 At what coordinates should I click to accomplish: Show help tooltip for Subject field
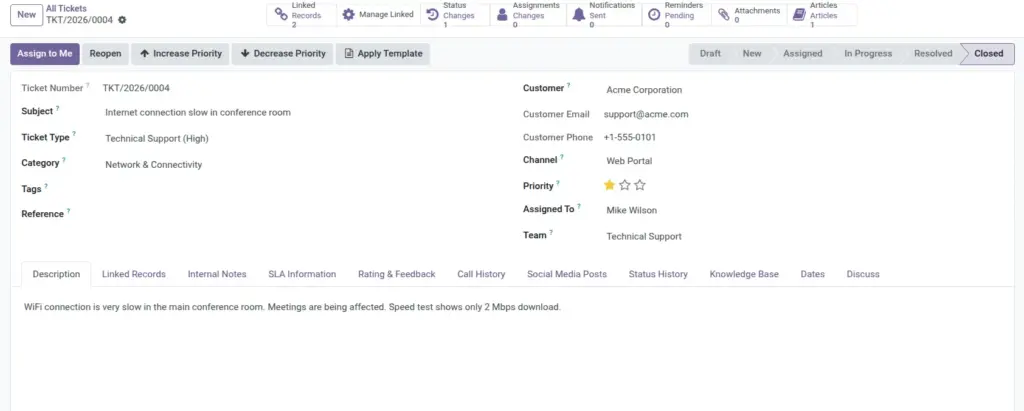57,108
